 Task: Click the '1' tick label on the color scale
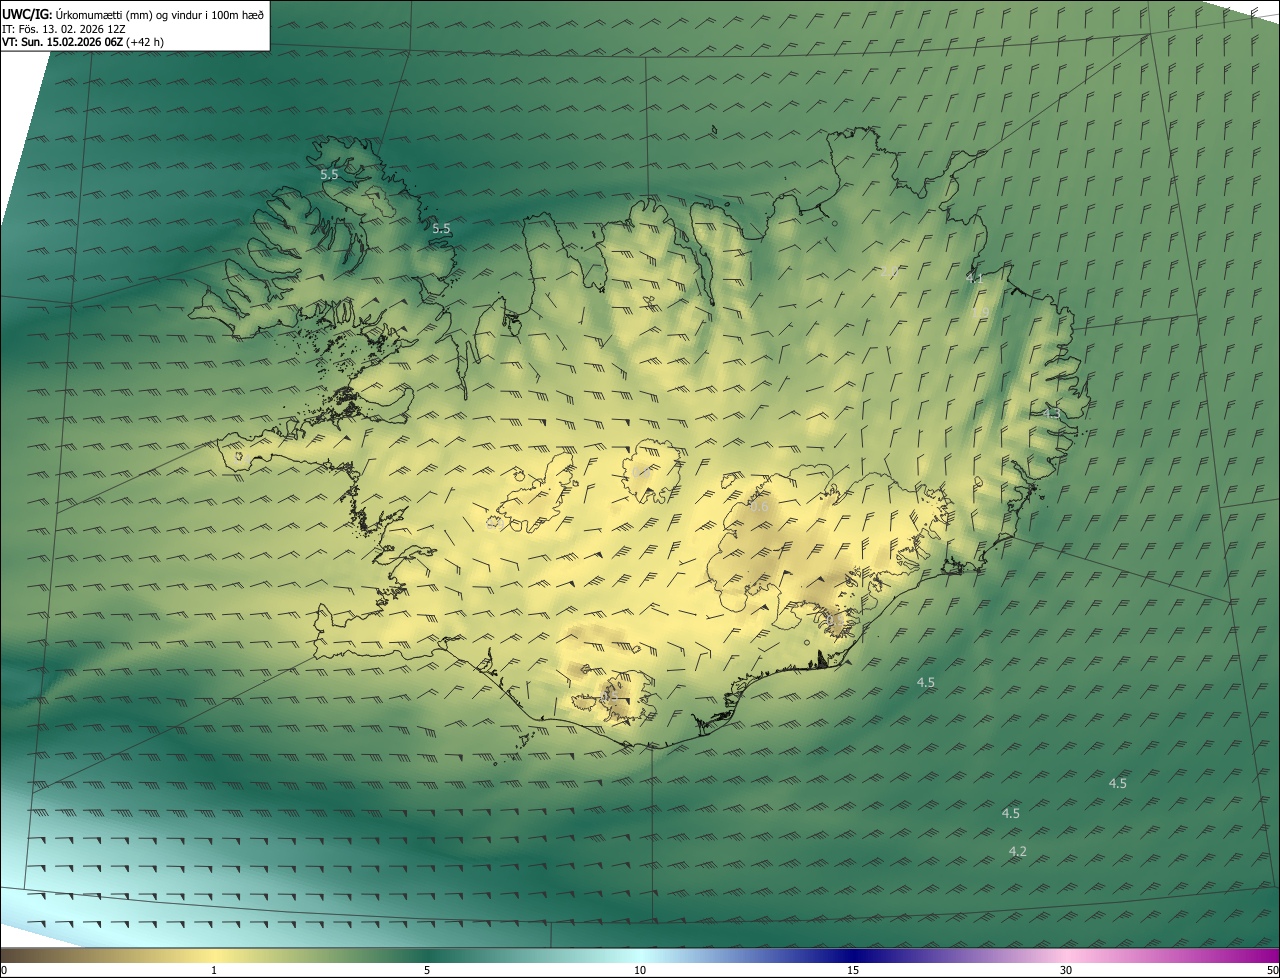point(214,971)
